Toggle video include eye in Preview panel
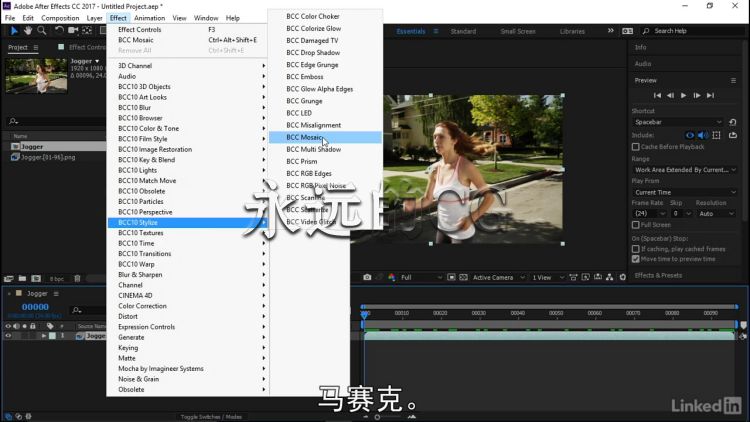 click(689, 135)
